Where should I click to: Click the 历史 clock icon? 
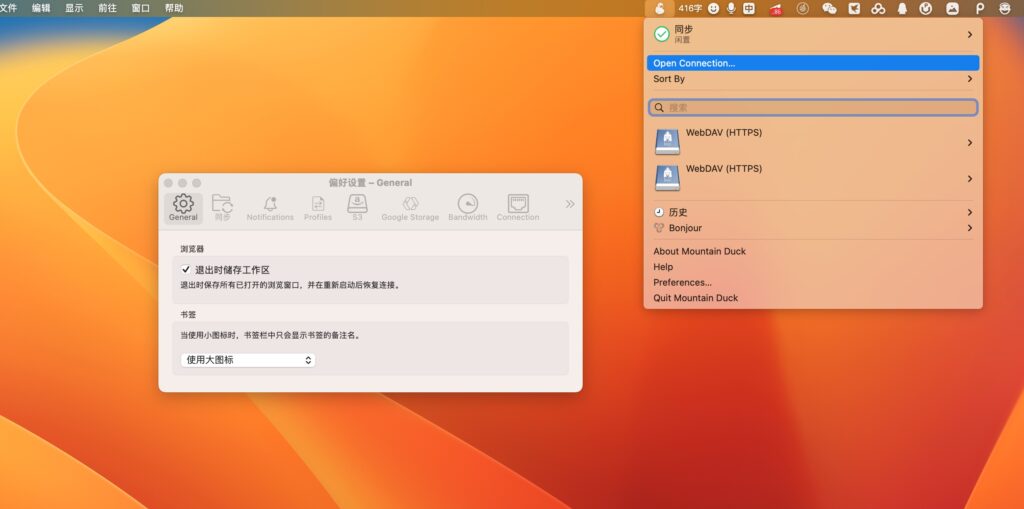pyautogui.click(x=659, y=212)
